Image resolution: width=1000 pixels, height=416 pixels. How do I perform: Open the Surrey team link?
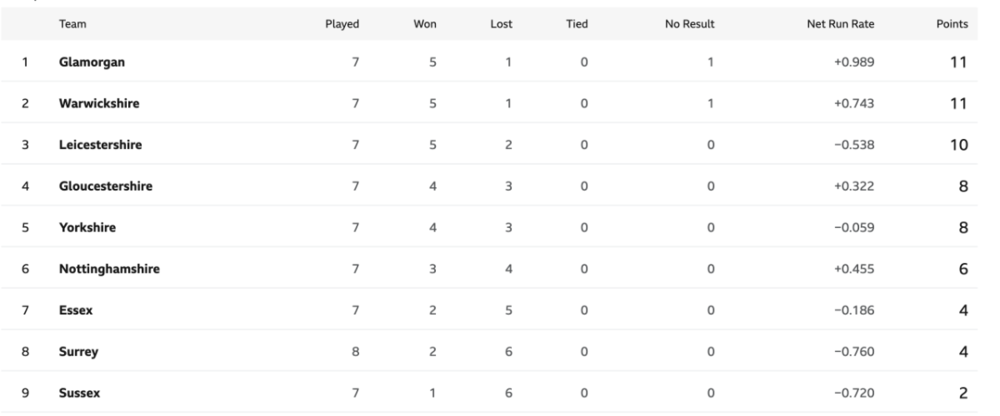point(78,352)
